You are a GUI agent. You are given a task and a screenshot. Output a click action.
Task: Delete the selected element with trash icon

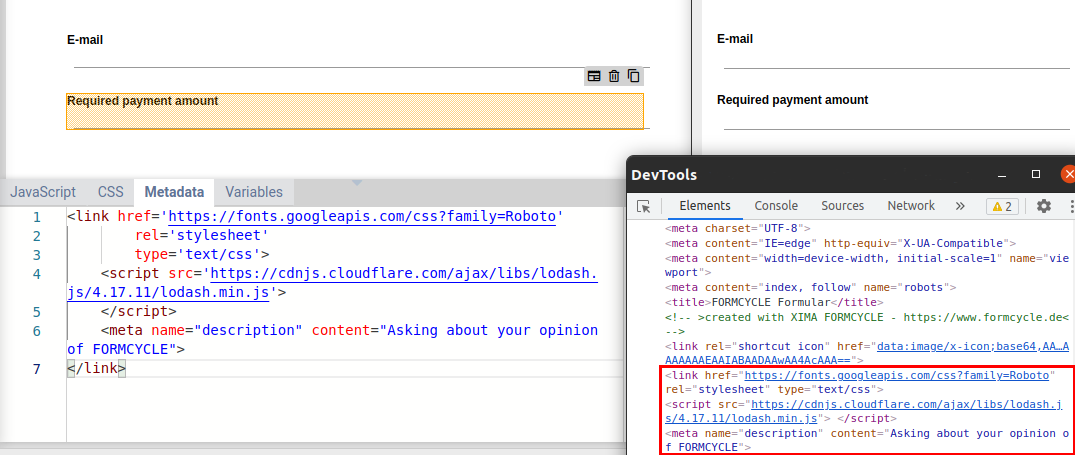(614, 76)
